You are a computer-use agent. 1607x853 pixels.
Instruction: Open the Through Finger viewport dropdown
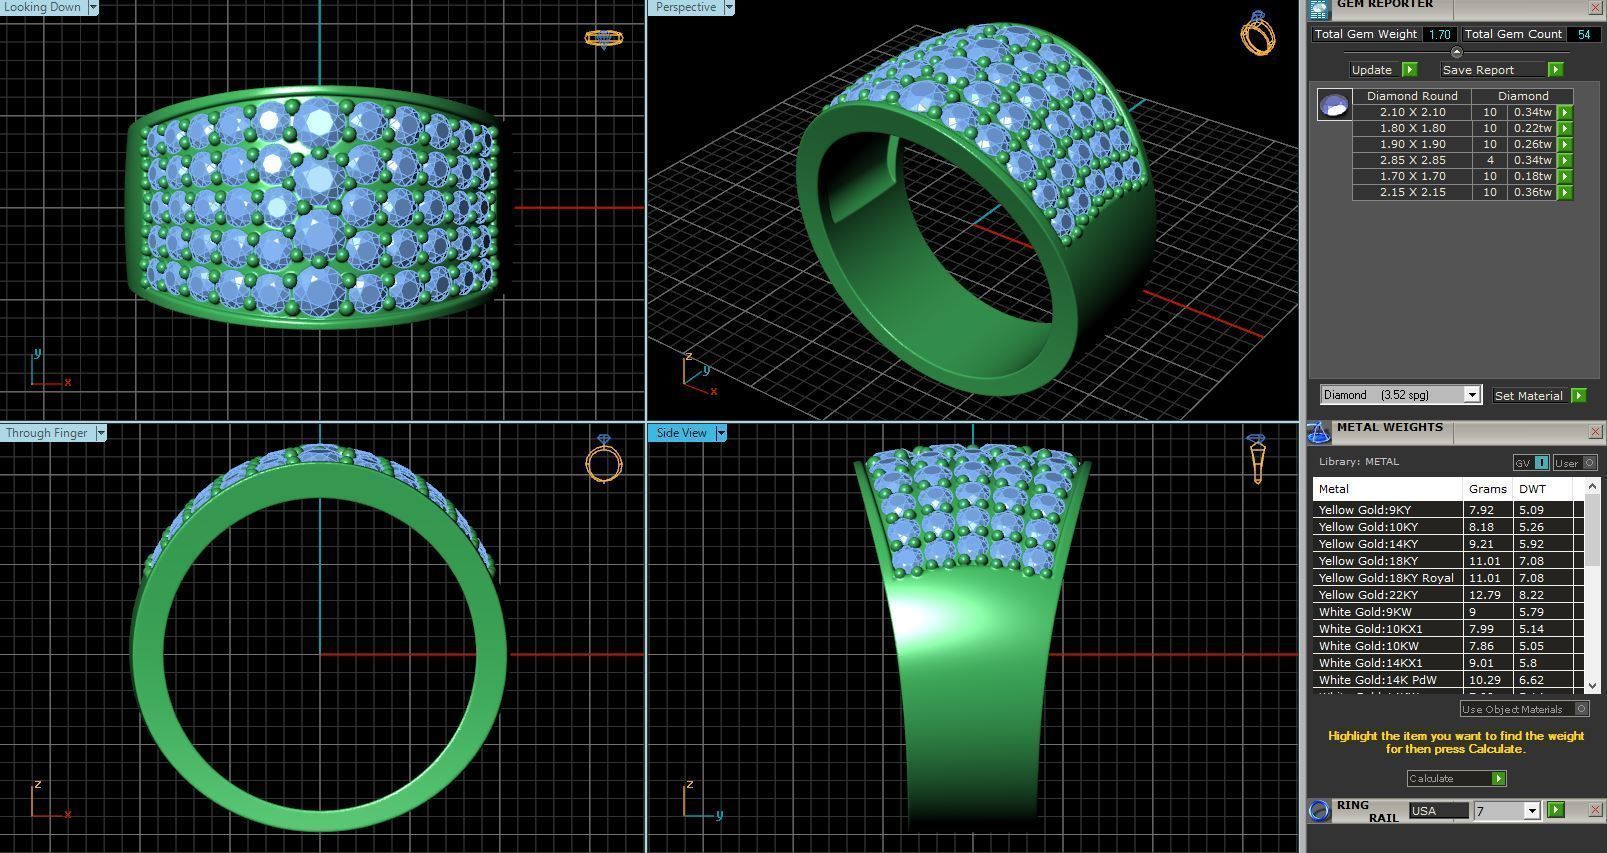tap(100, 433)
